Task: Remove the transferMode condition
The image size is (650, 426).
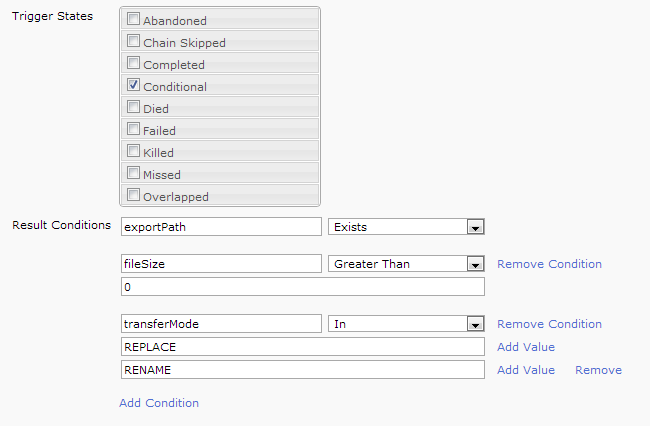Action: [x=549, y=324]
